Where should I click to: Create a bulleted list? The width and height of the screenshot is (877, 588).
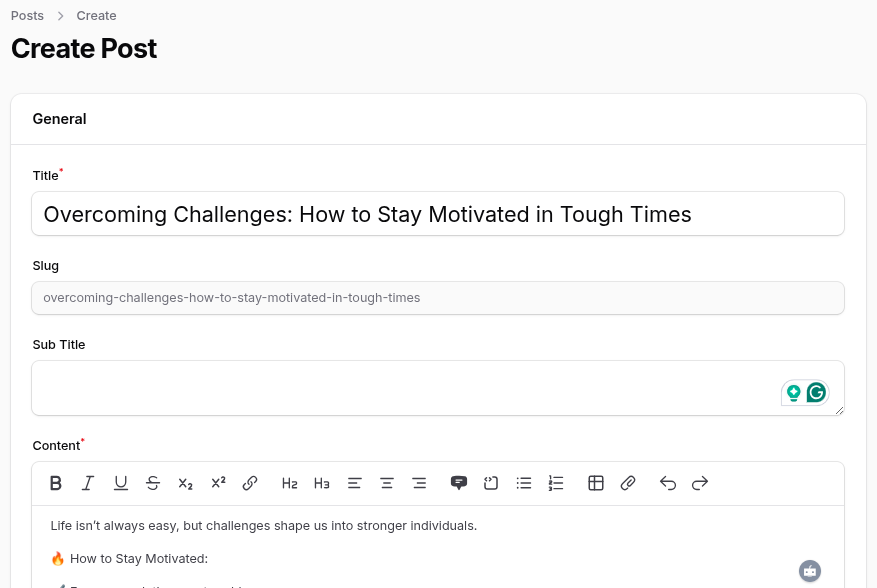click(x=523, y=483)
